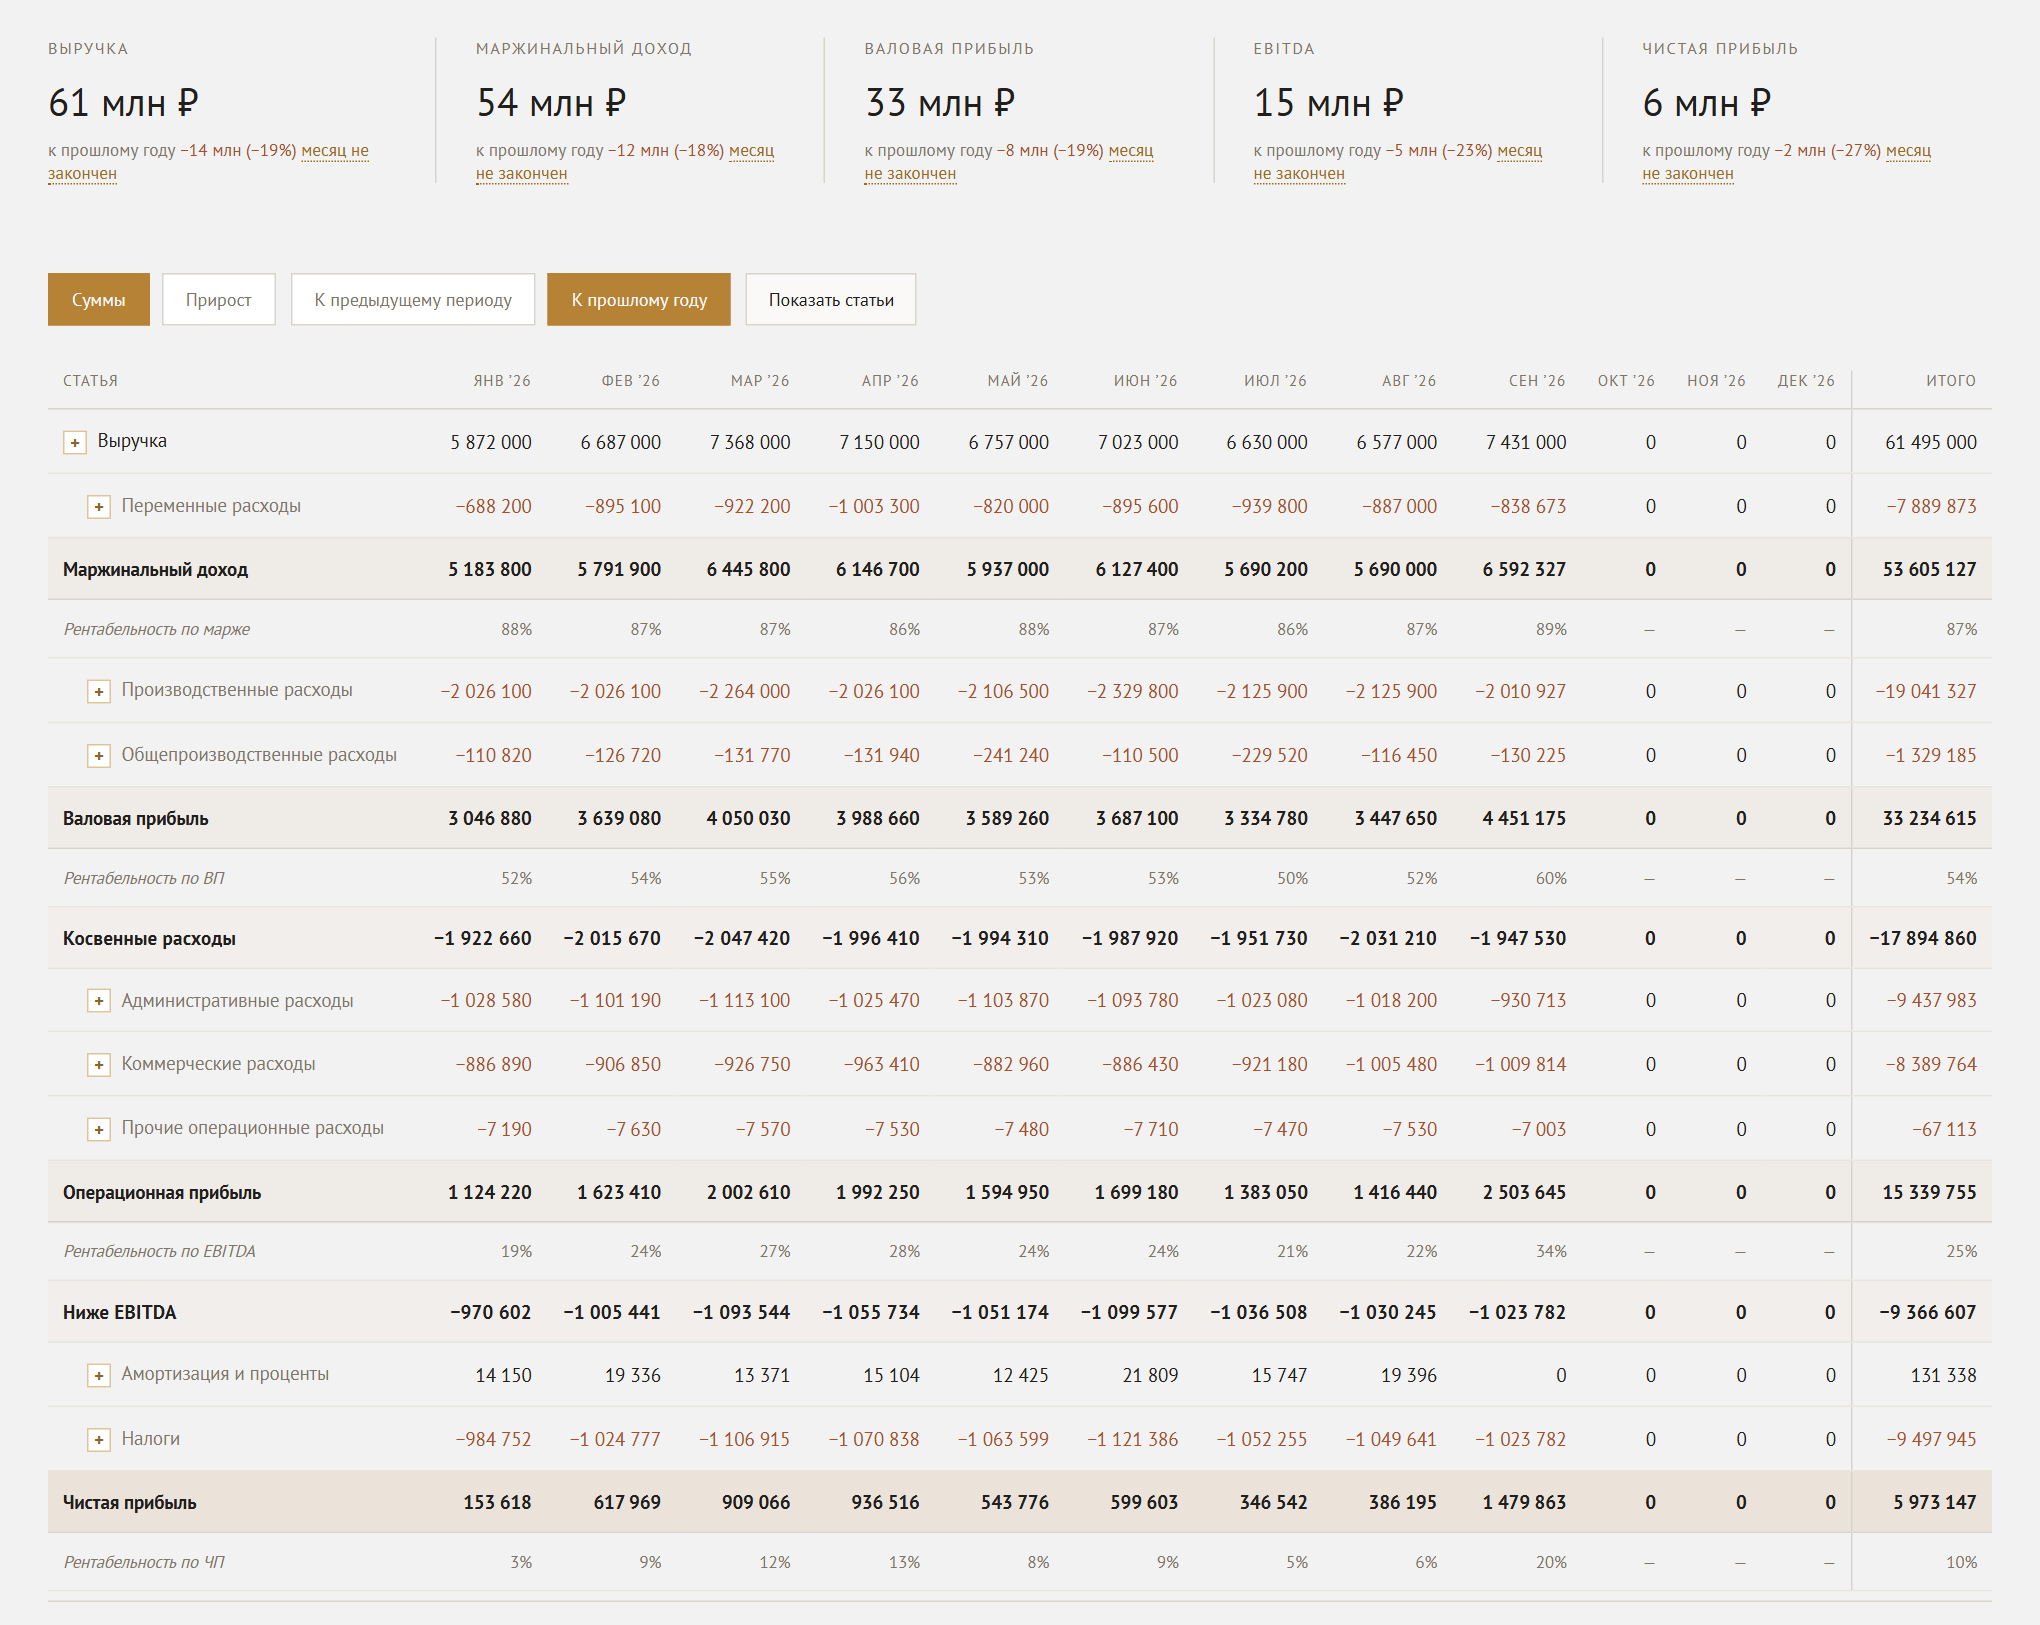2040x1625 pixels.
Task: Switch to the Прирост view toggle
Action: point(219,299)
